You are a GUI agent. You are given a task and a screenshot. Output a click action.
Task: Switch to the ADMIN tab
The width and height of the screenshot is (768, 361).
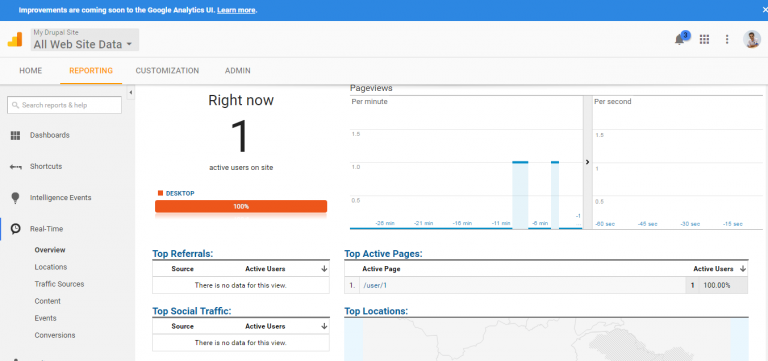(238, 71)
